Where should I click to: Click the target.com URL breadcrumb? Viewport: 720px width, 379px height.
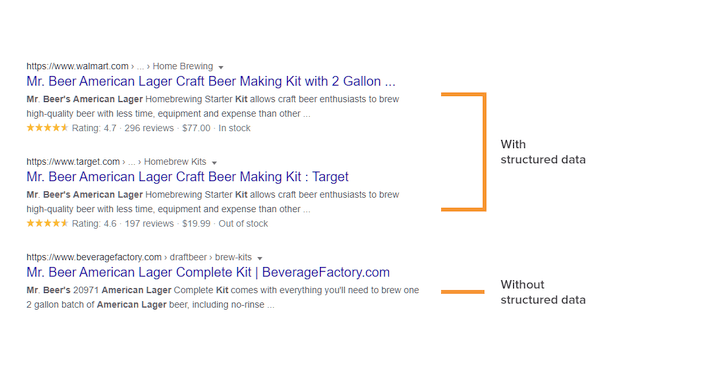116,162
